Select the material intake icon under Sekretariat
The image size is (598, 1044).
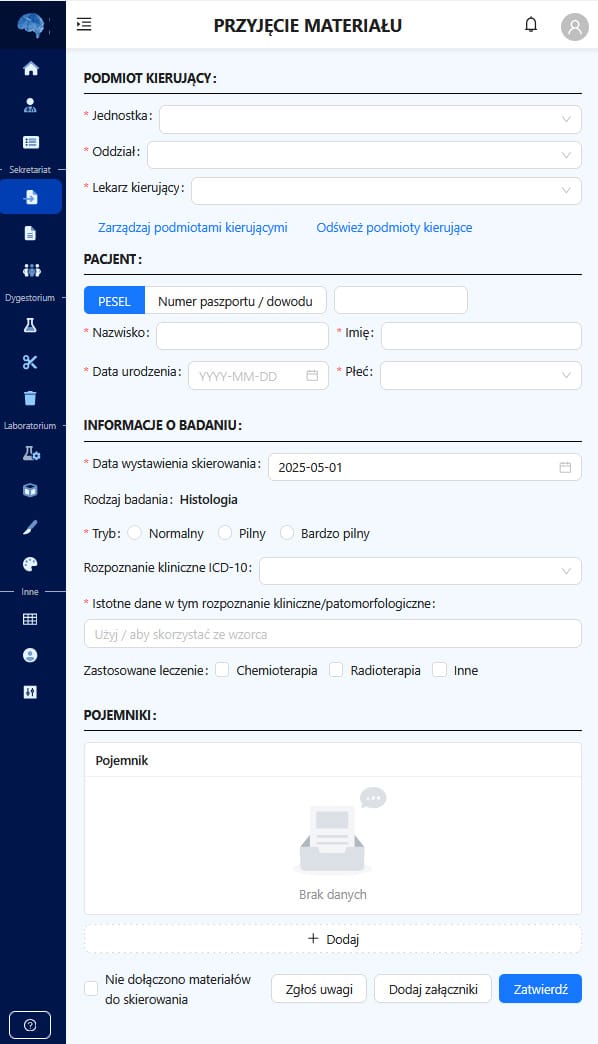pyautogui.click(x=31, y=197)
